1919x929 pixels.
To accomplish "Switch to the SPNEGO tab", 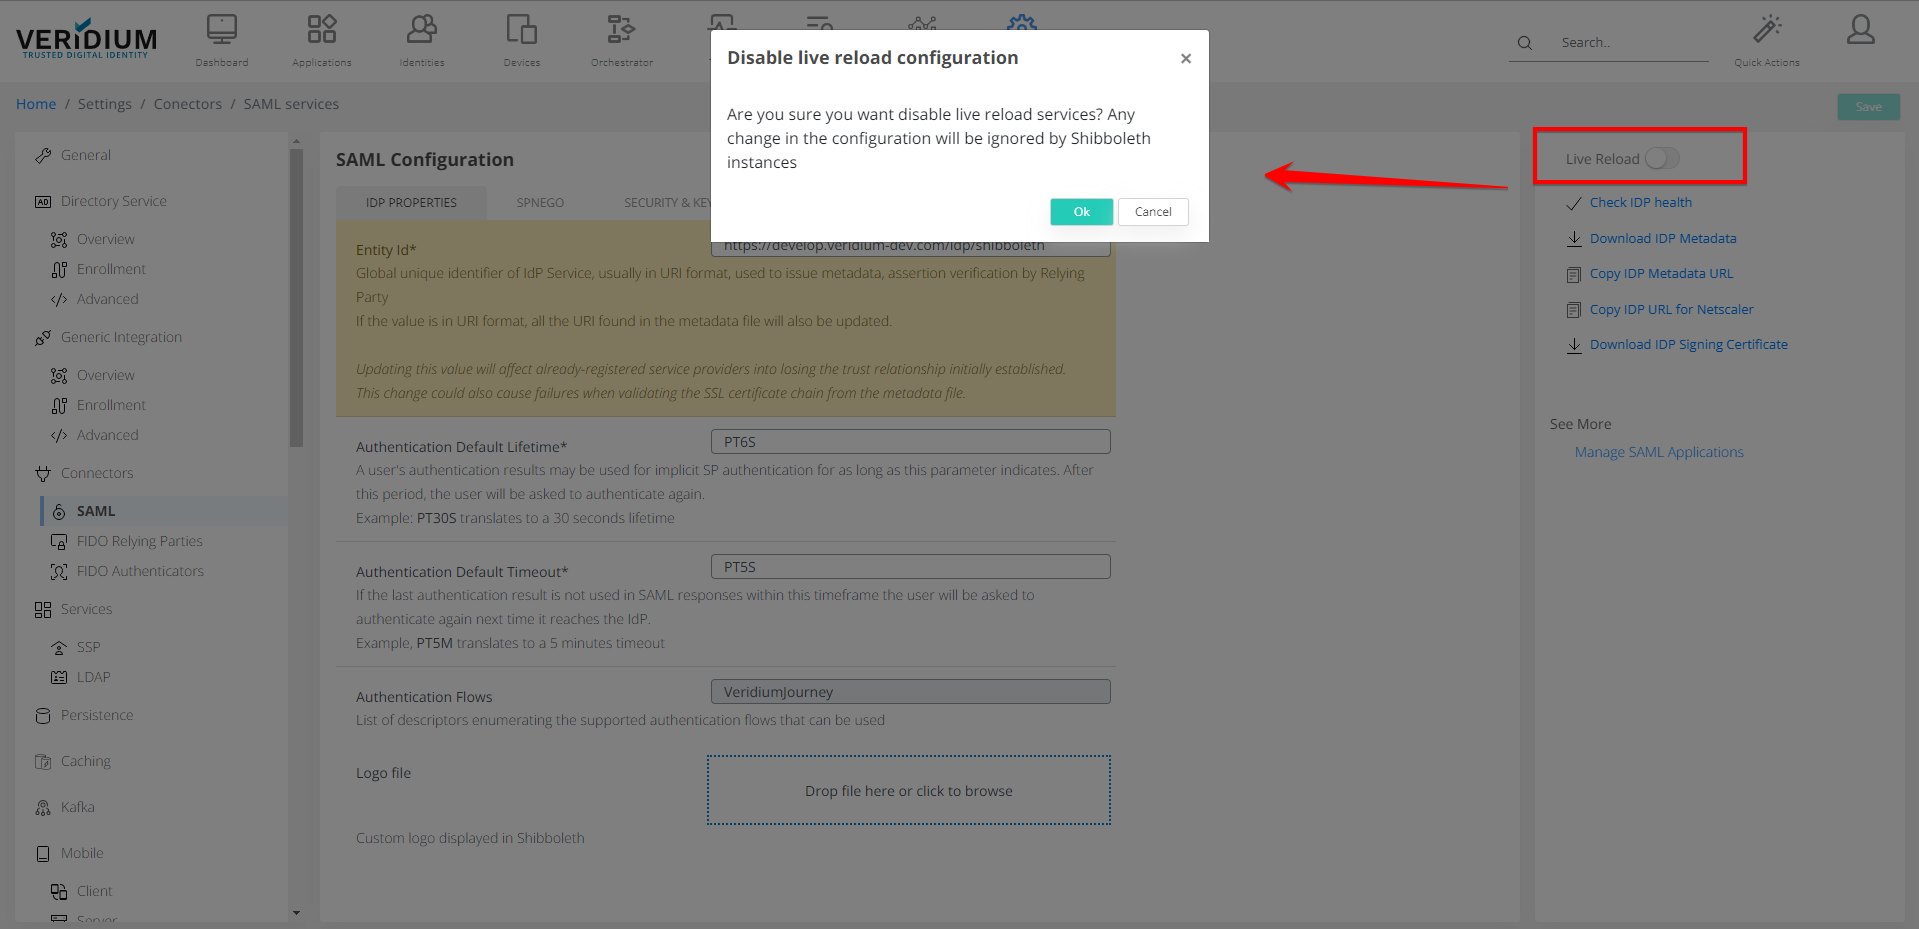I will (x=540, y=203).
